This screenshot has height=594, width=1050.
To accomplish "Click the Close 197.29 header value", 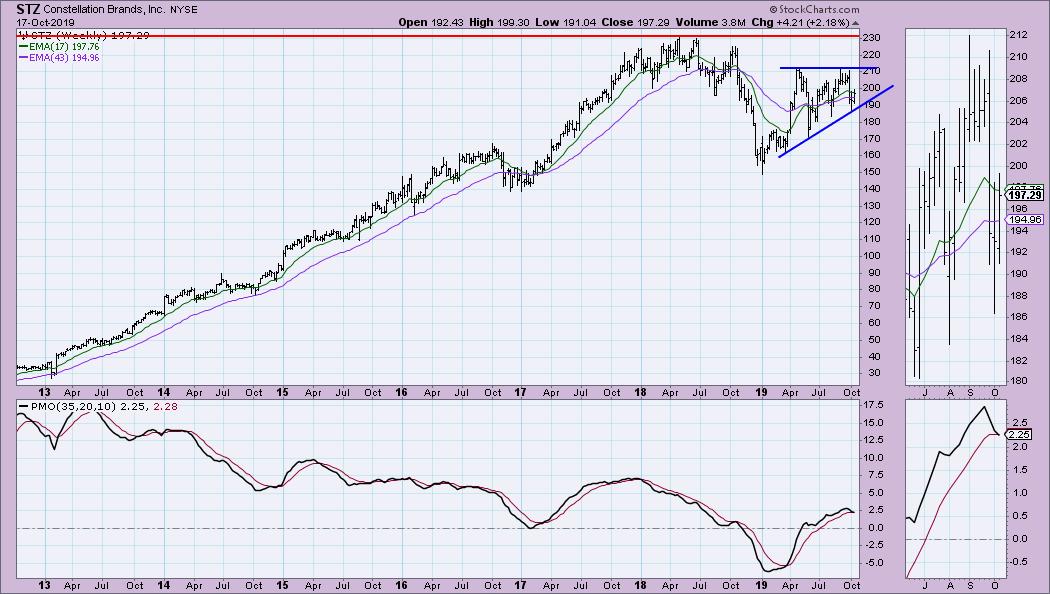I will click(x=635, y=22).
